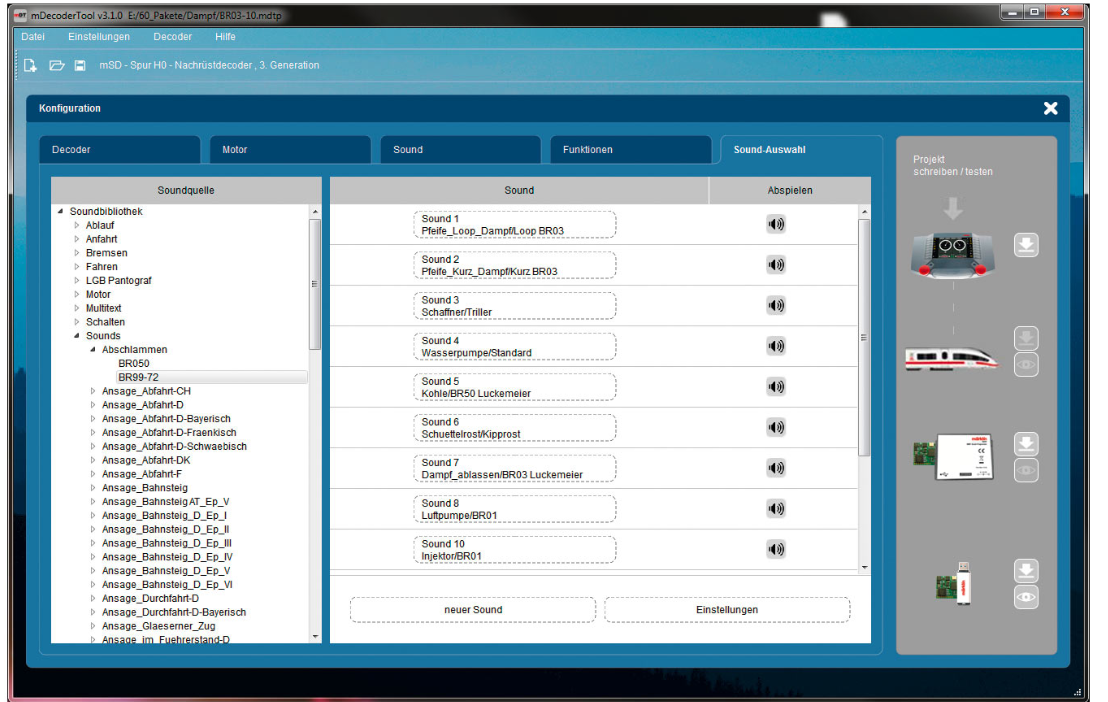The image size is (1108, 702).
Task: Click the sound list vertical scrollbar thumb
Action: click(x=864, y=335)
